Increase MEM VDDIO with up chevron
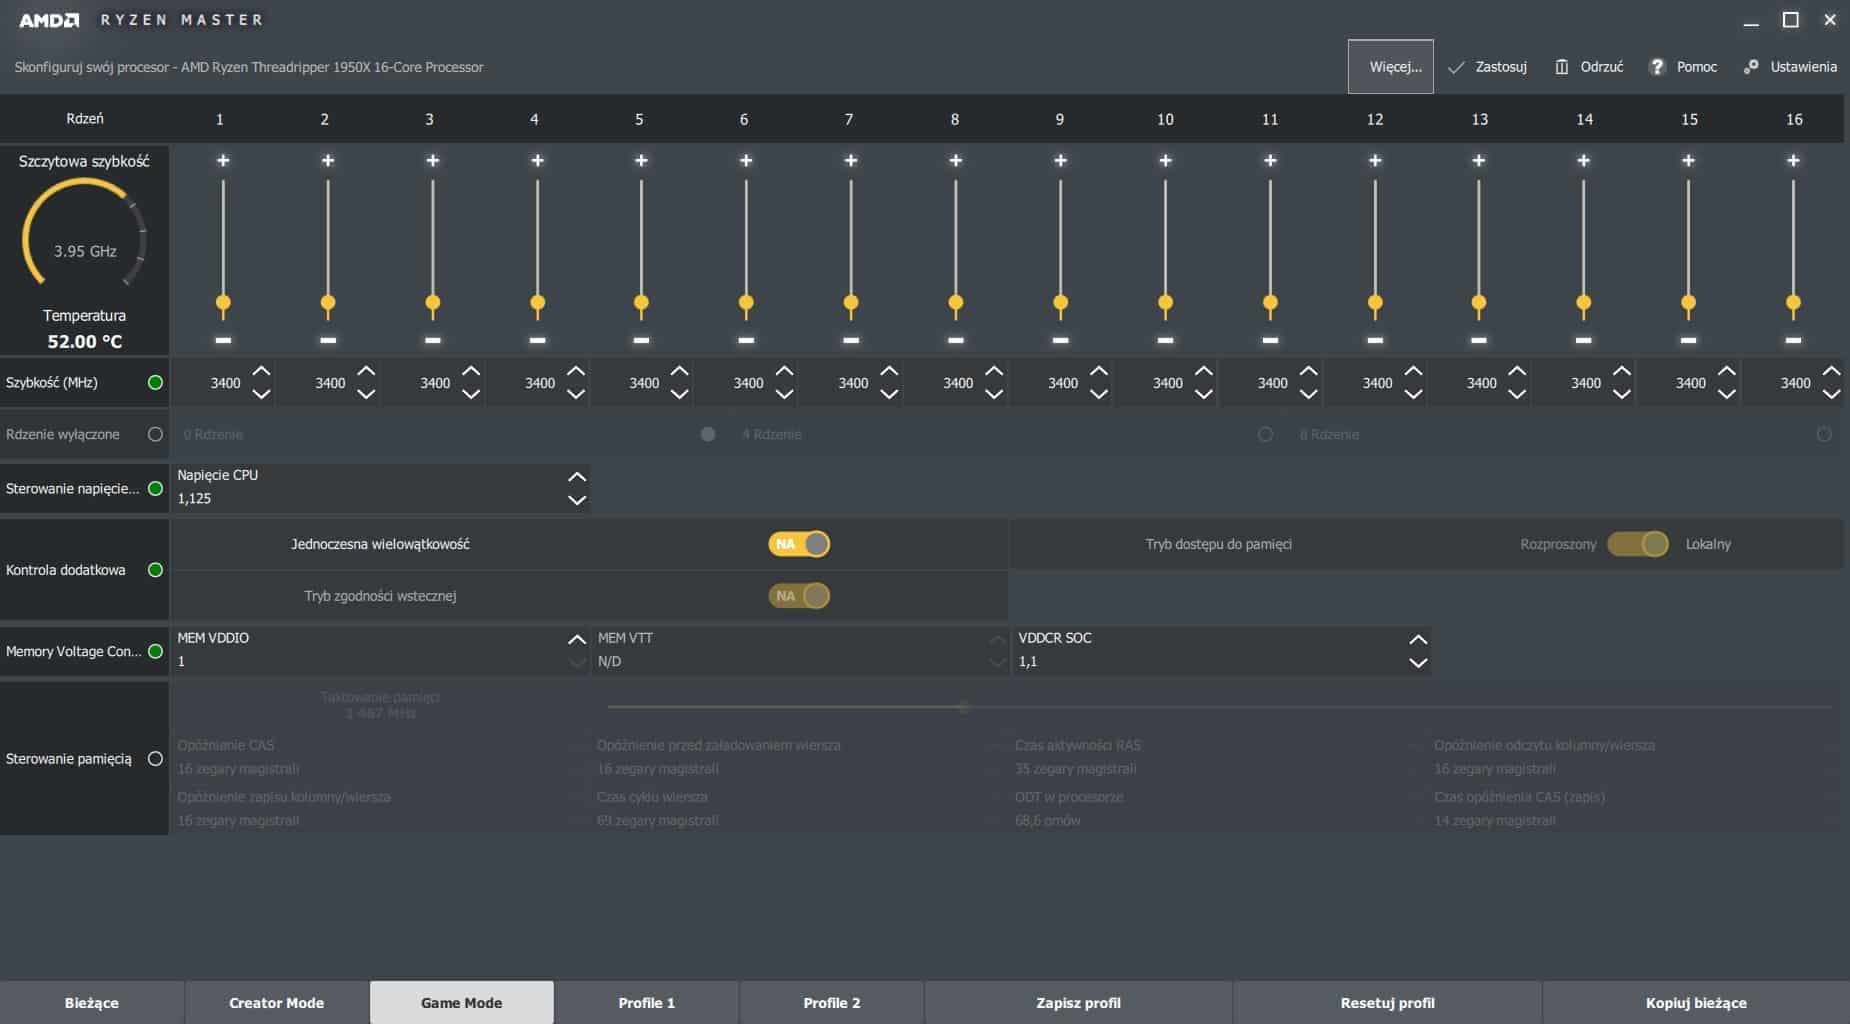 point(577,639)
